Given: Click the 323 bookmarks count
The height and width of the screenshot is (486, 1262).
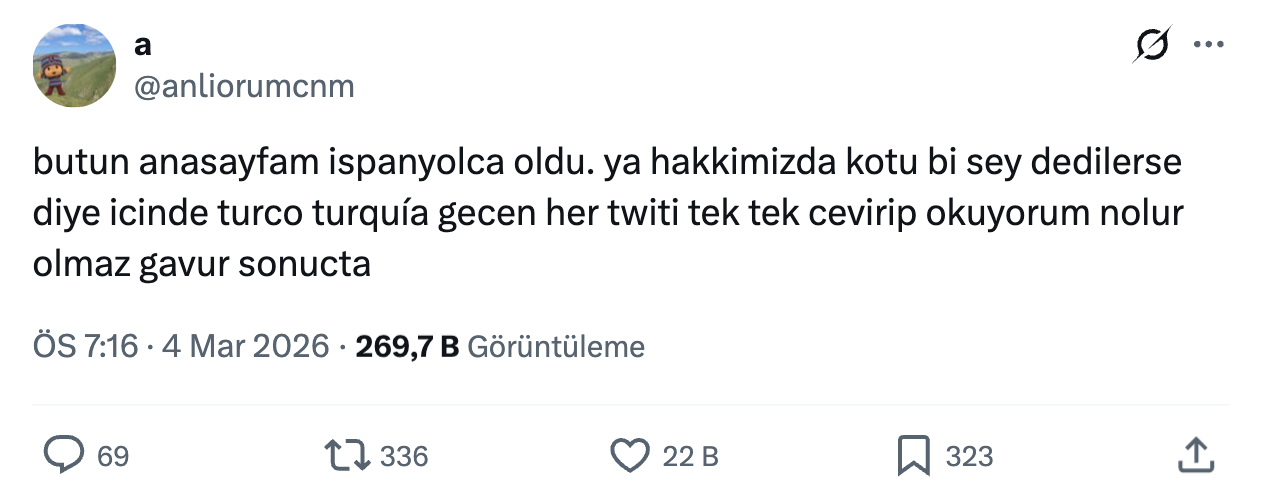Looking at the screenshot, I should pyautogui.click(x=969, y=457).
